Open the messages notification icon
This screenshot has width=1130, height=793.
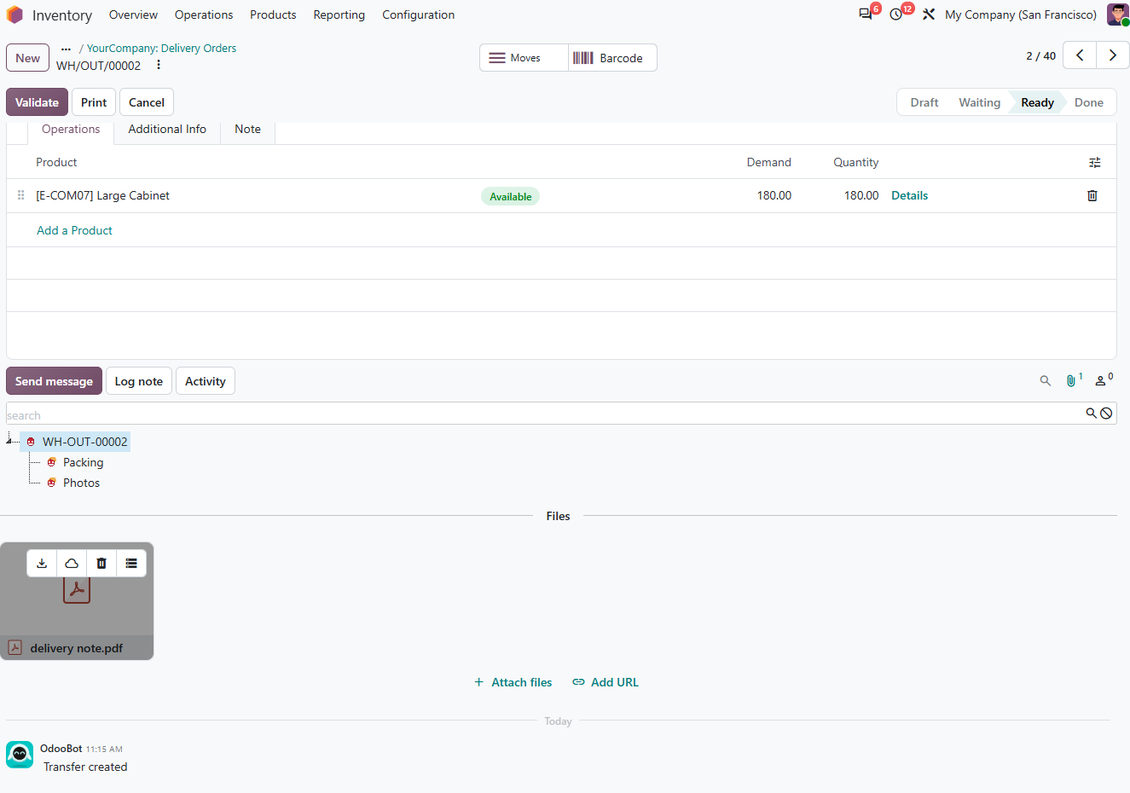(866, 14)
